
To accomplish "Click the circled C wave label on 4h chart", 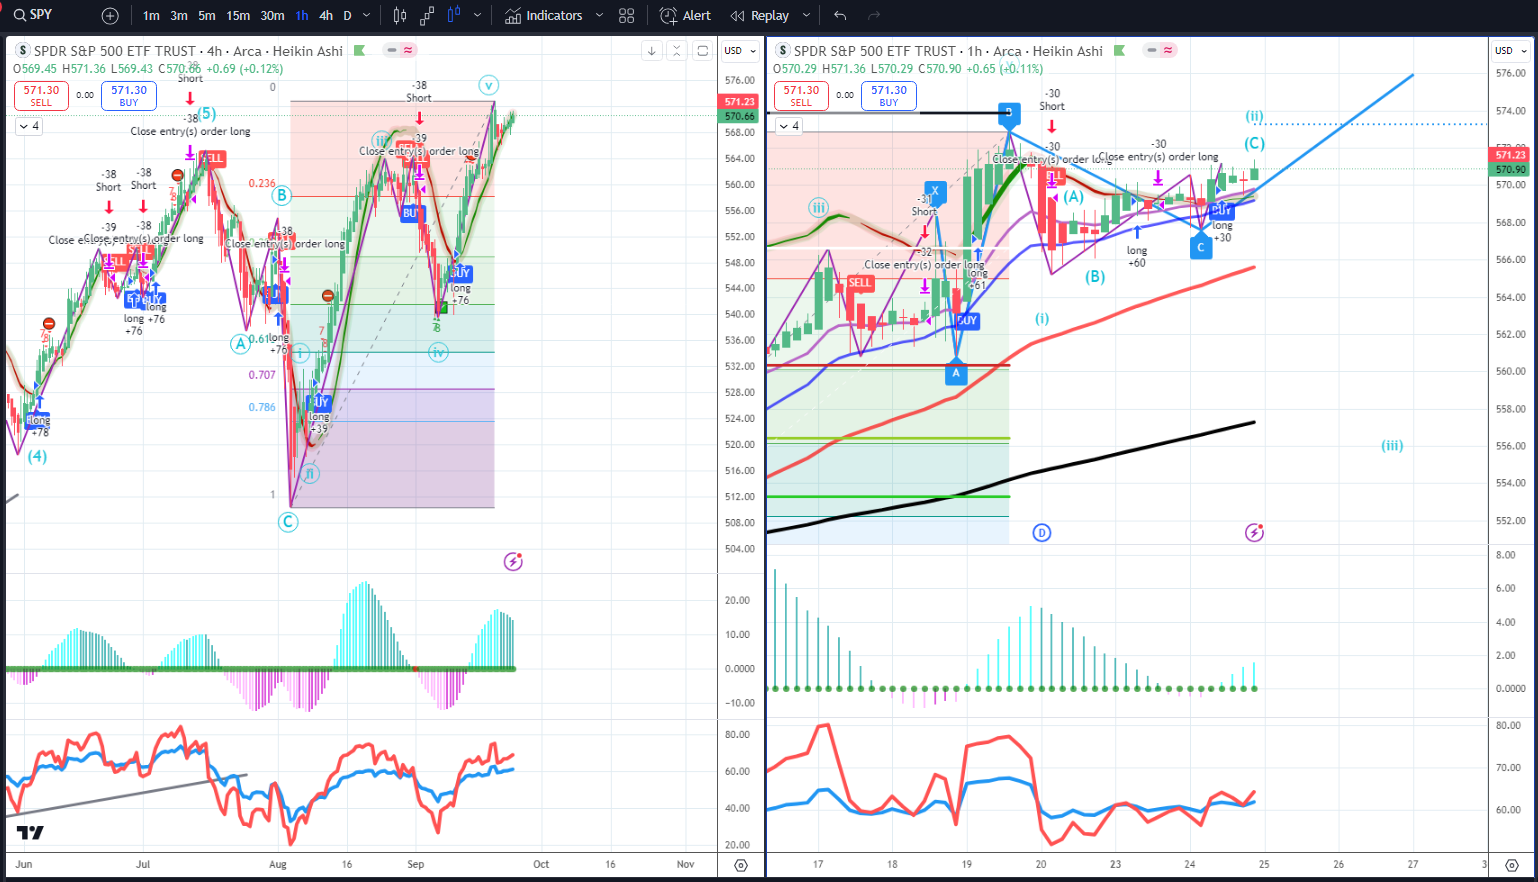I will [x=288, y=521].
